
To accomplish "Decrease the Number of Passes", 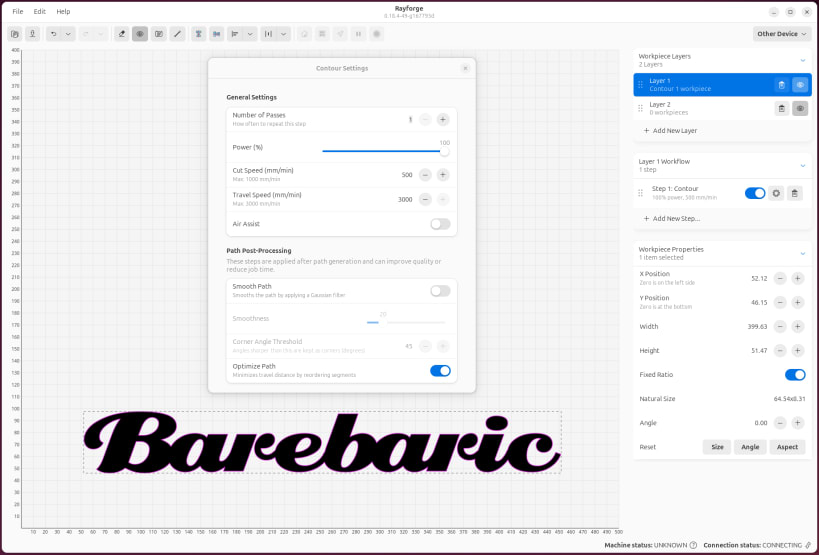I will coord(425,120).
